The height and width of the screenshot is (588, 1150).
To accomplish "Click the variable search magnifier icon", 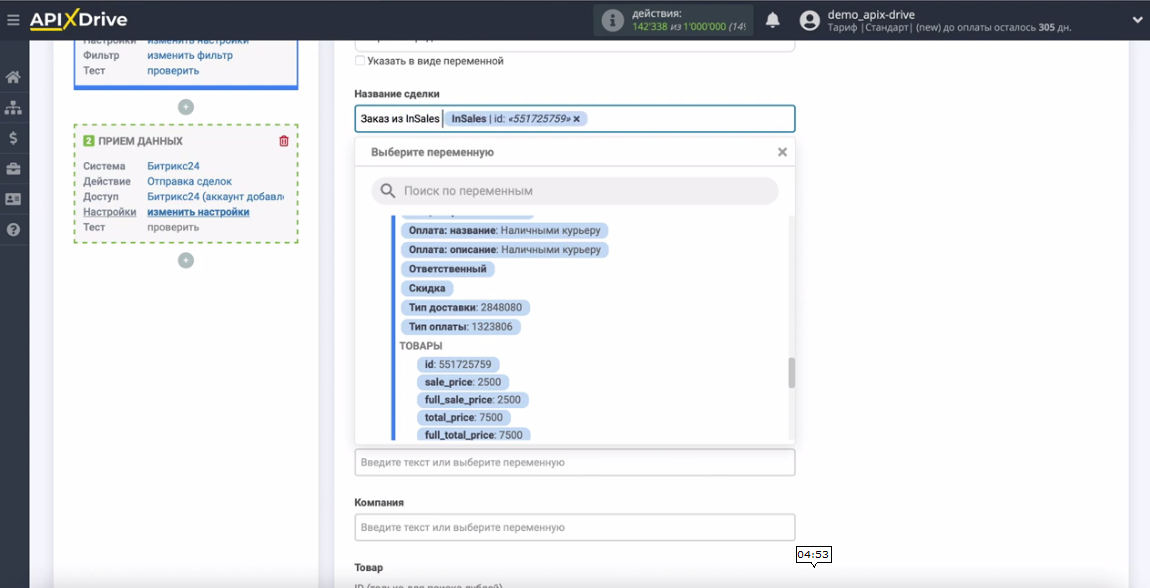I will point(387,191).
